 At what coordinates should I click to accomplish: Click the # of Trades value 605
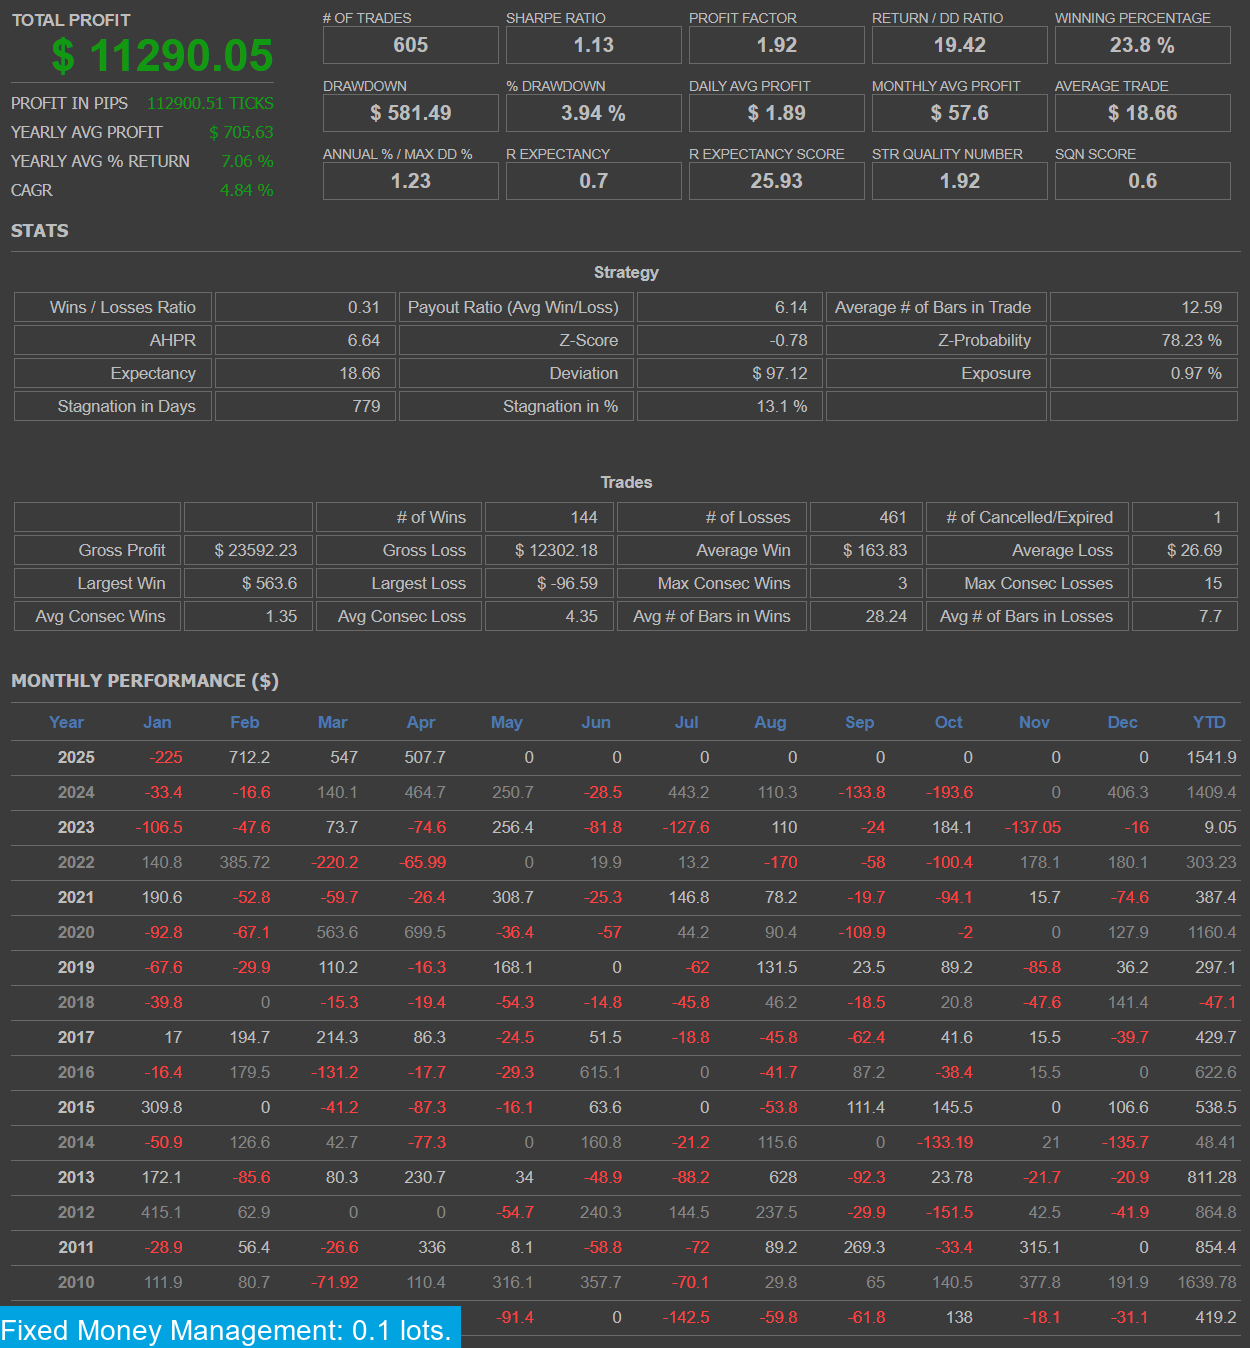(x=411, y=45)
